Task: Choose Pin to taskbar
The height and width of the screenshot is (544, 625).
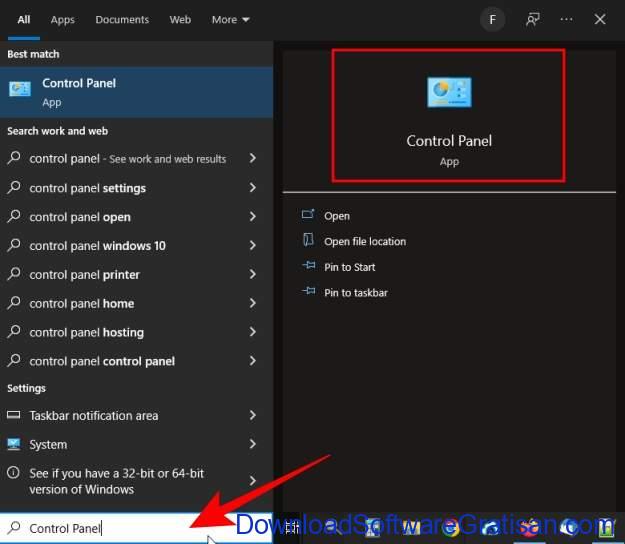Action: click(356, 293)
